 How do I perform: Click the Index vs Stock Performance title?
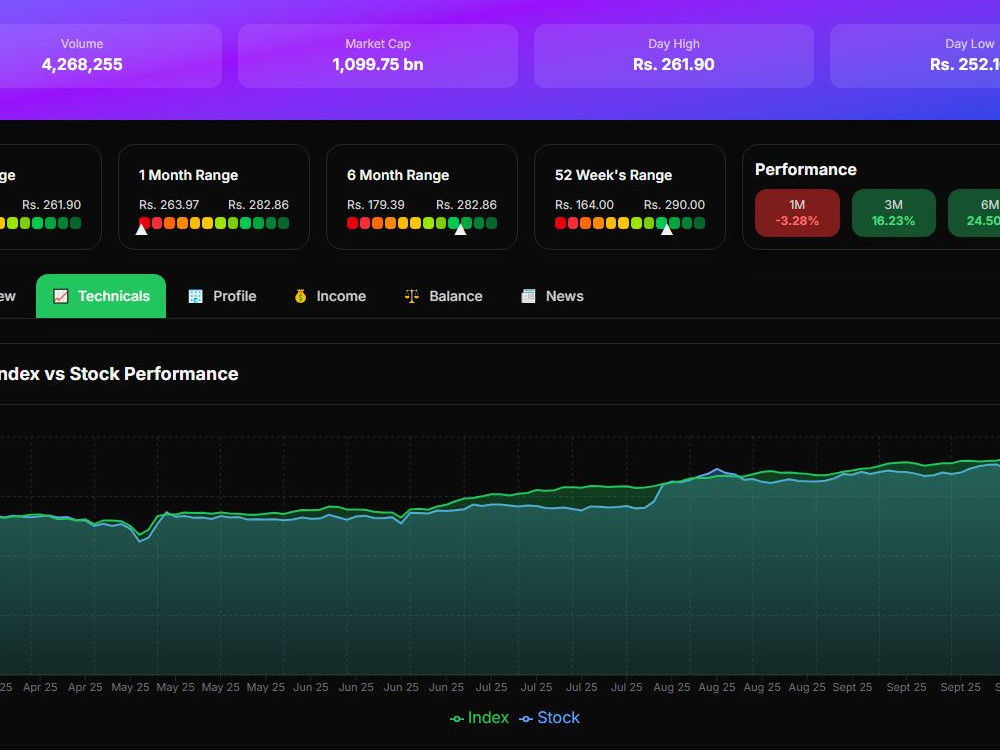[119, 374]
